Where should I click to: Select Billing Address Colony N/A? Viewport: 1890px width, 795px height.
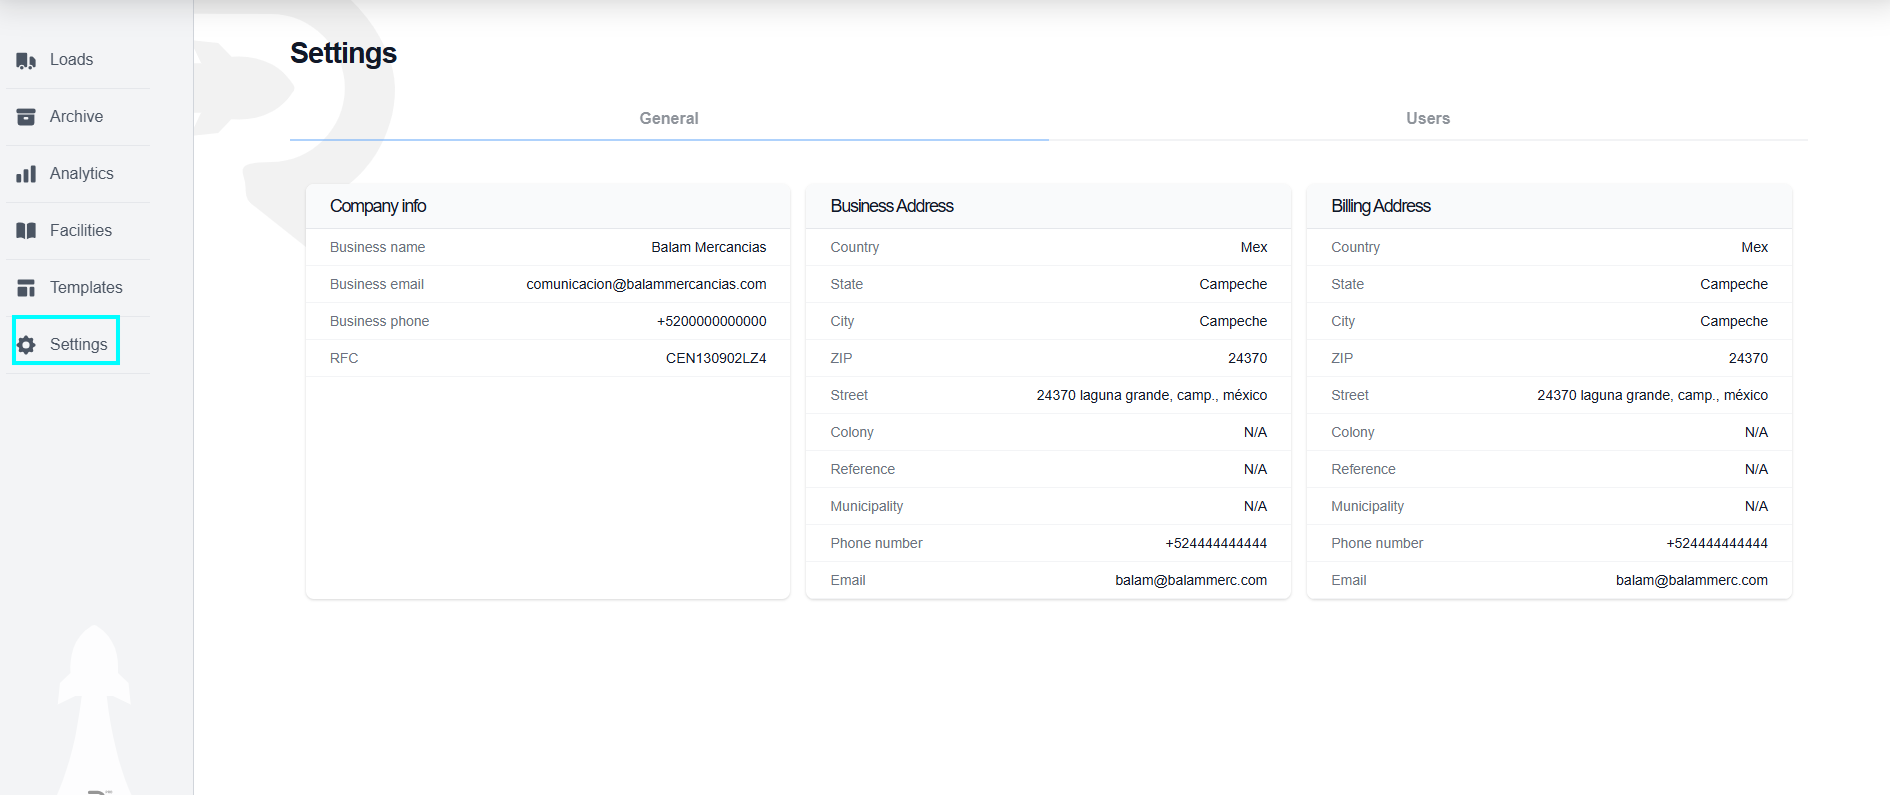coord(1756,432)
